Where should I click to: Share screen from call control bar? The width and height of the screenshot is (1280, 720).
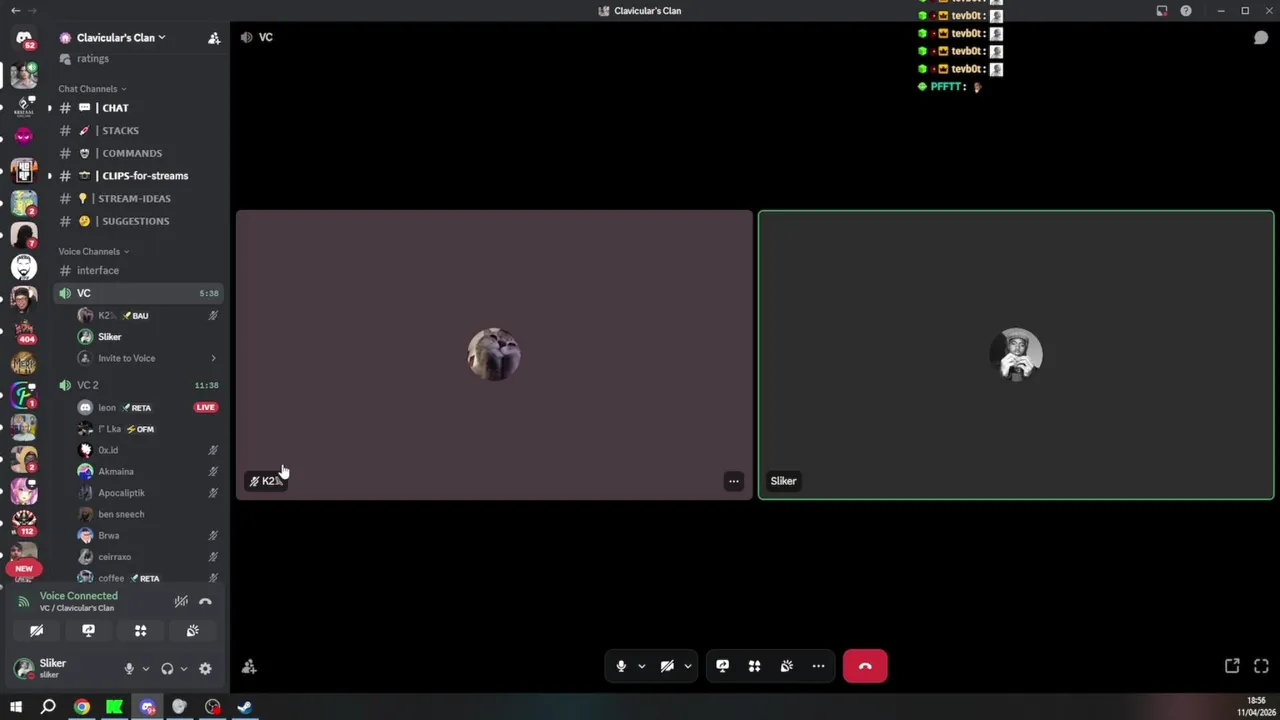(723, 666)
